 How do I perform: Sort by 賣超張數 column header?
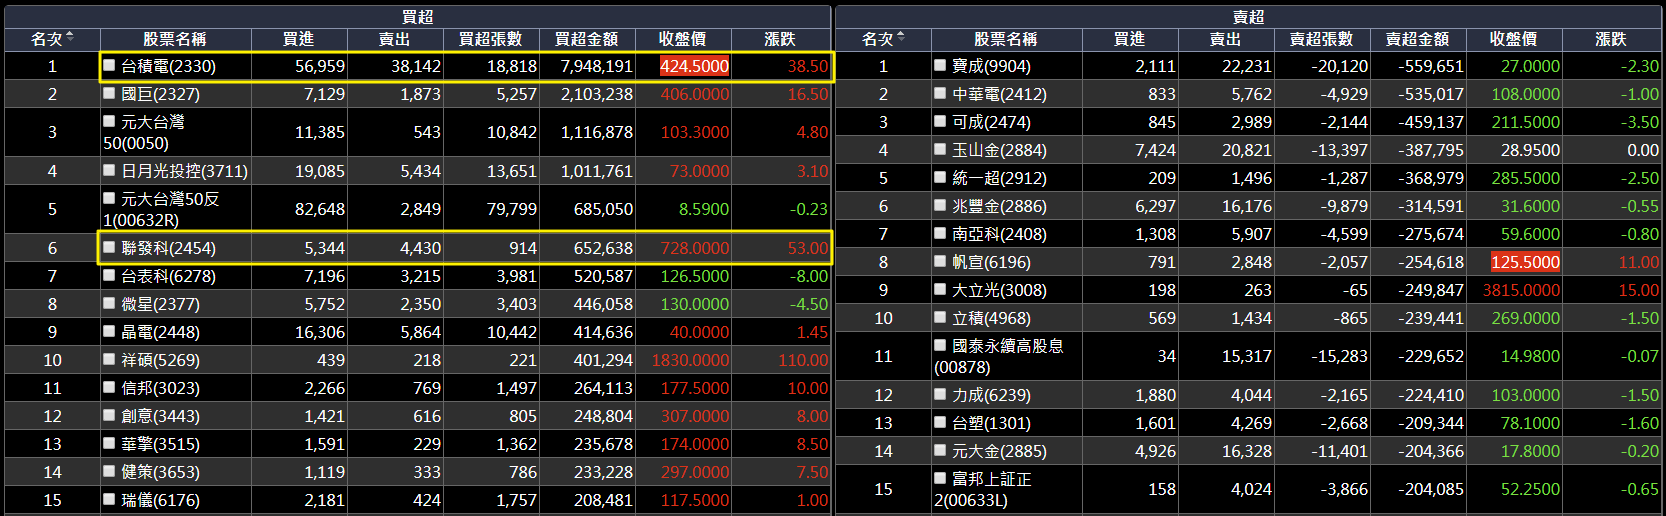tap(1321, 39)
